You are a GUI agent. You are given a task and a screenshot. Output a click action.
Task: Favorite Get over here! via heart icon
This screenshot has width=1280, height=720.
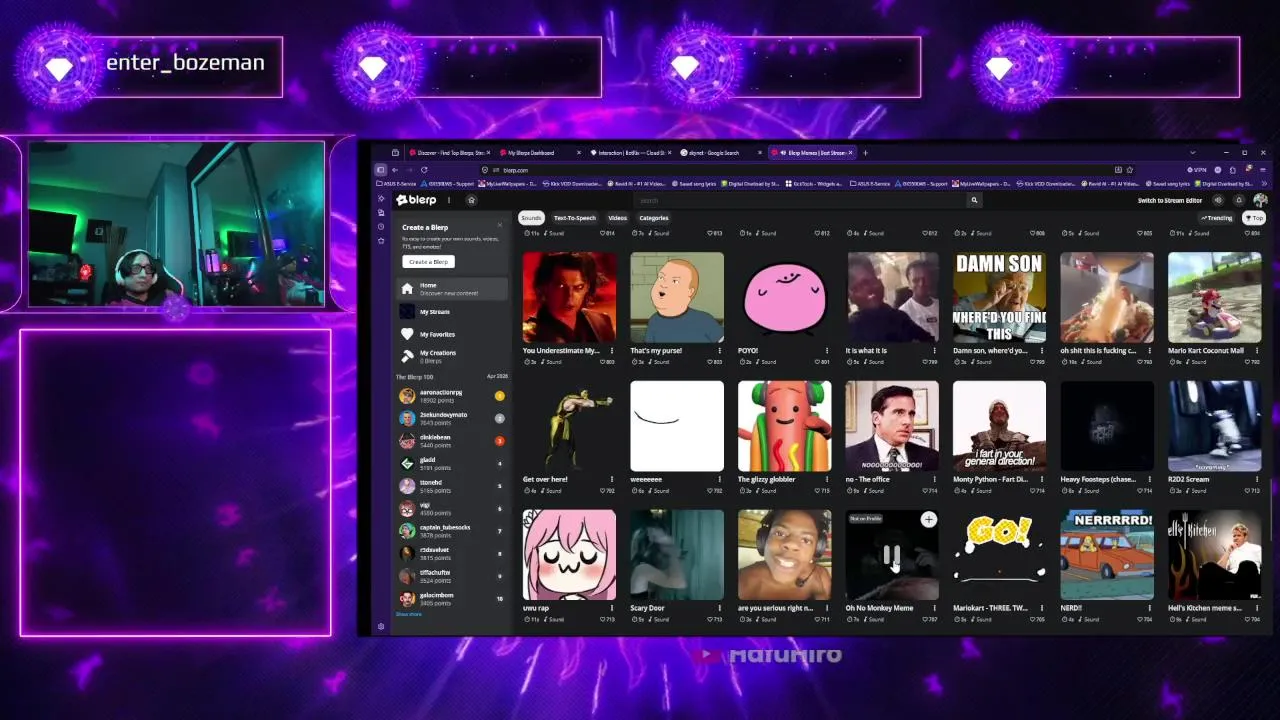(x=604, y=491)
